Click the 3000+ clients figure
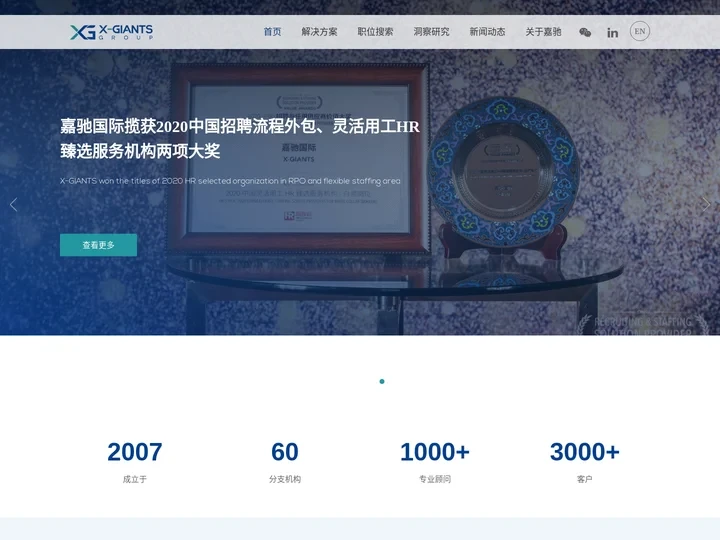Image resolution: width=720 pixels, height=540 pixels. pyautogui.click(x=585, y=452)
